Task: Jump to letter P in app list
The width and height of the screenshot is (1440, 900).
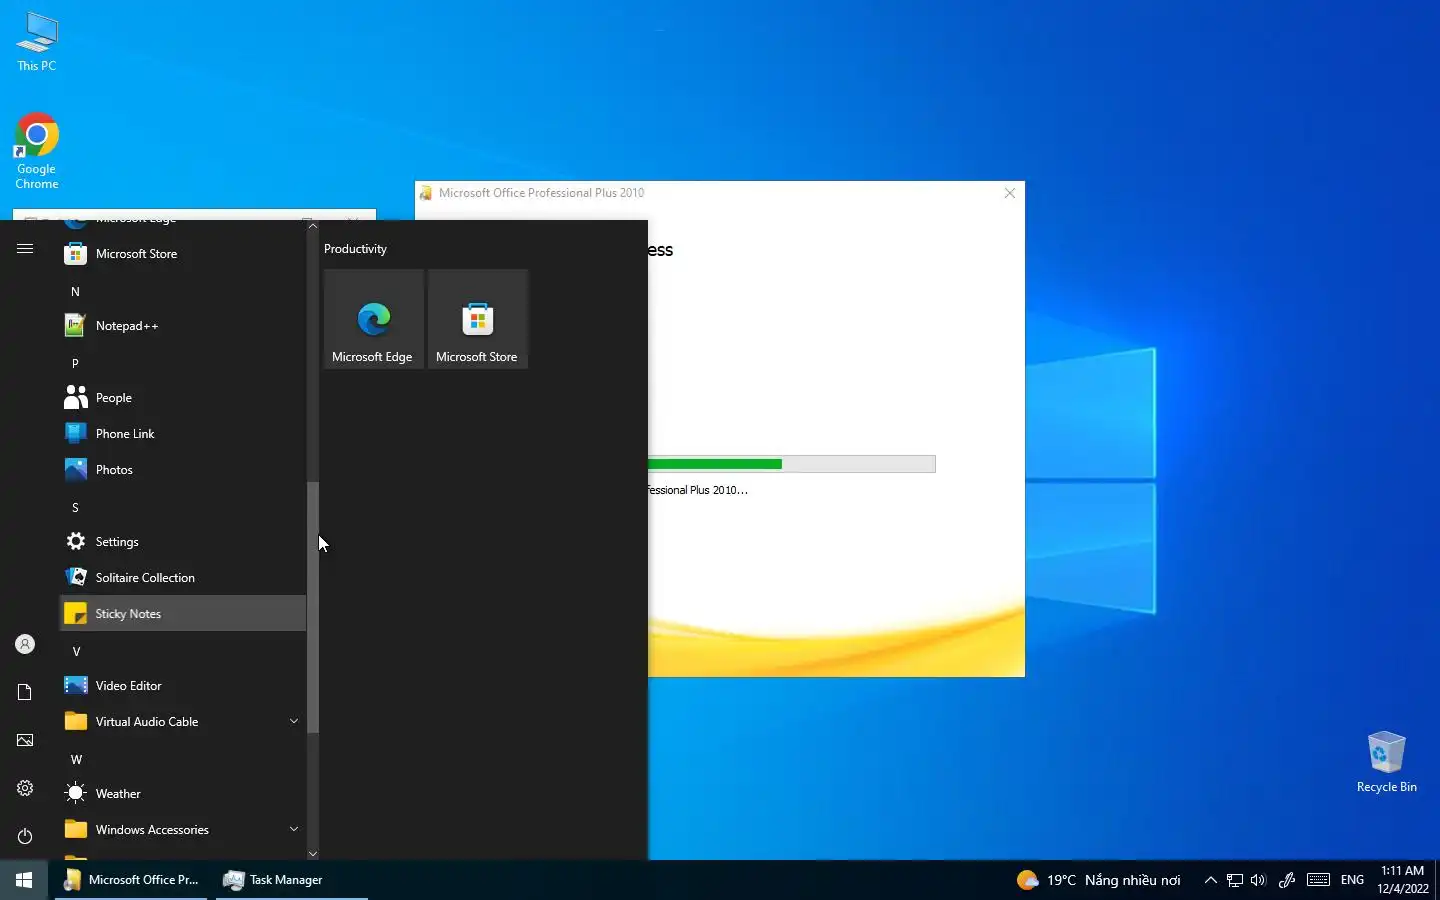Action: click(x=183, y=363)
